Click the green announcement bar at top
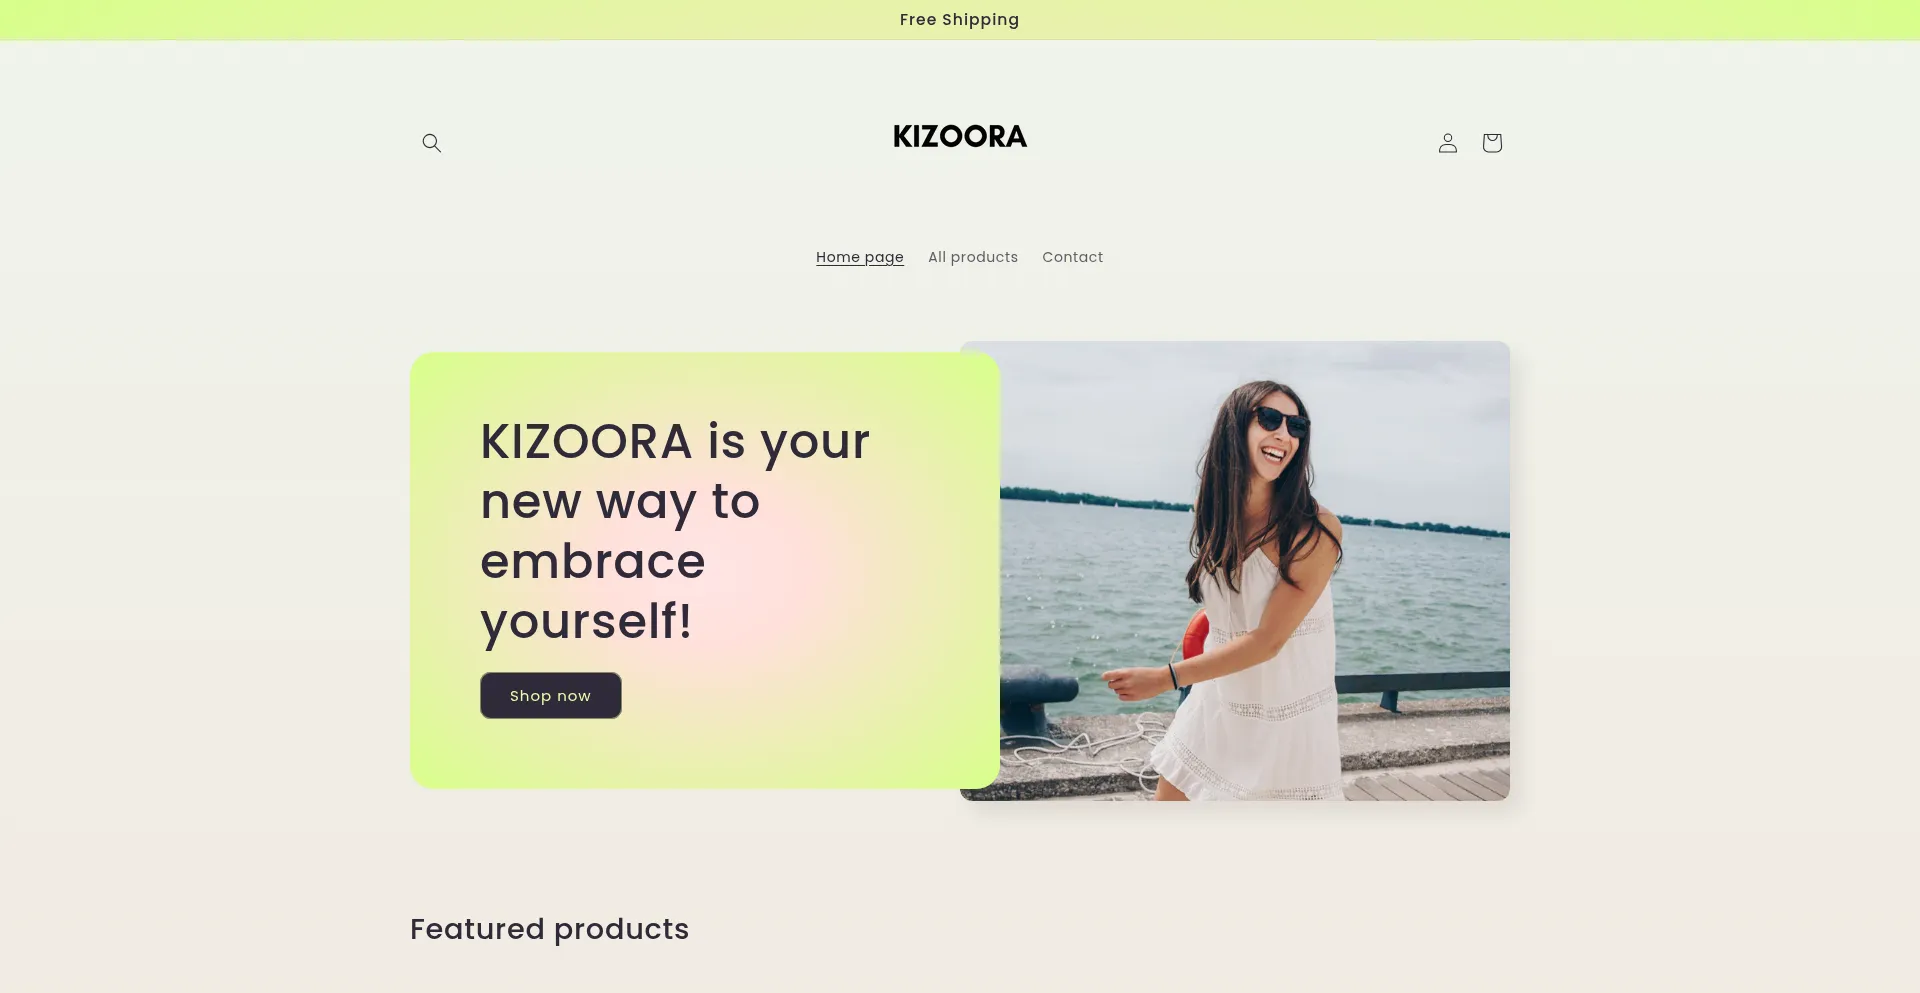 (x=960, y=20)
